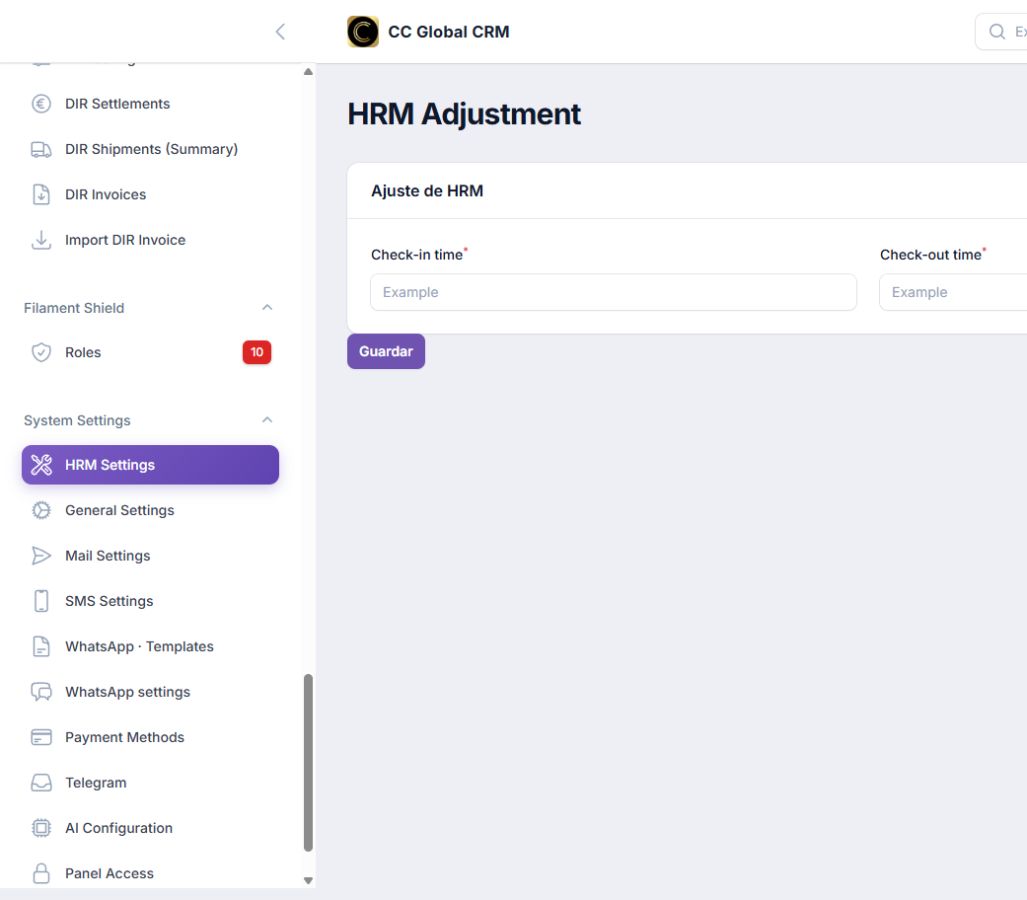Click the Ajuste de HRM section title
Screen dimensions: 1027x900
click(x=427, y=191)
